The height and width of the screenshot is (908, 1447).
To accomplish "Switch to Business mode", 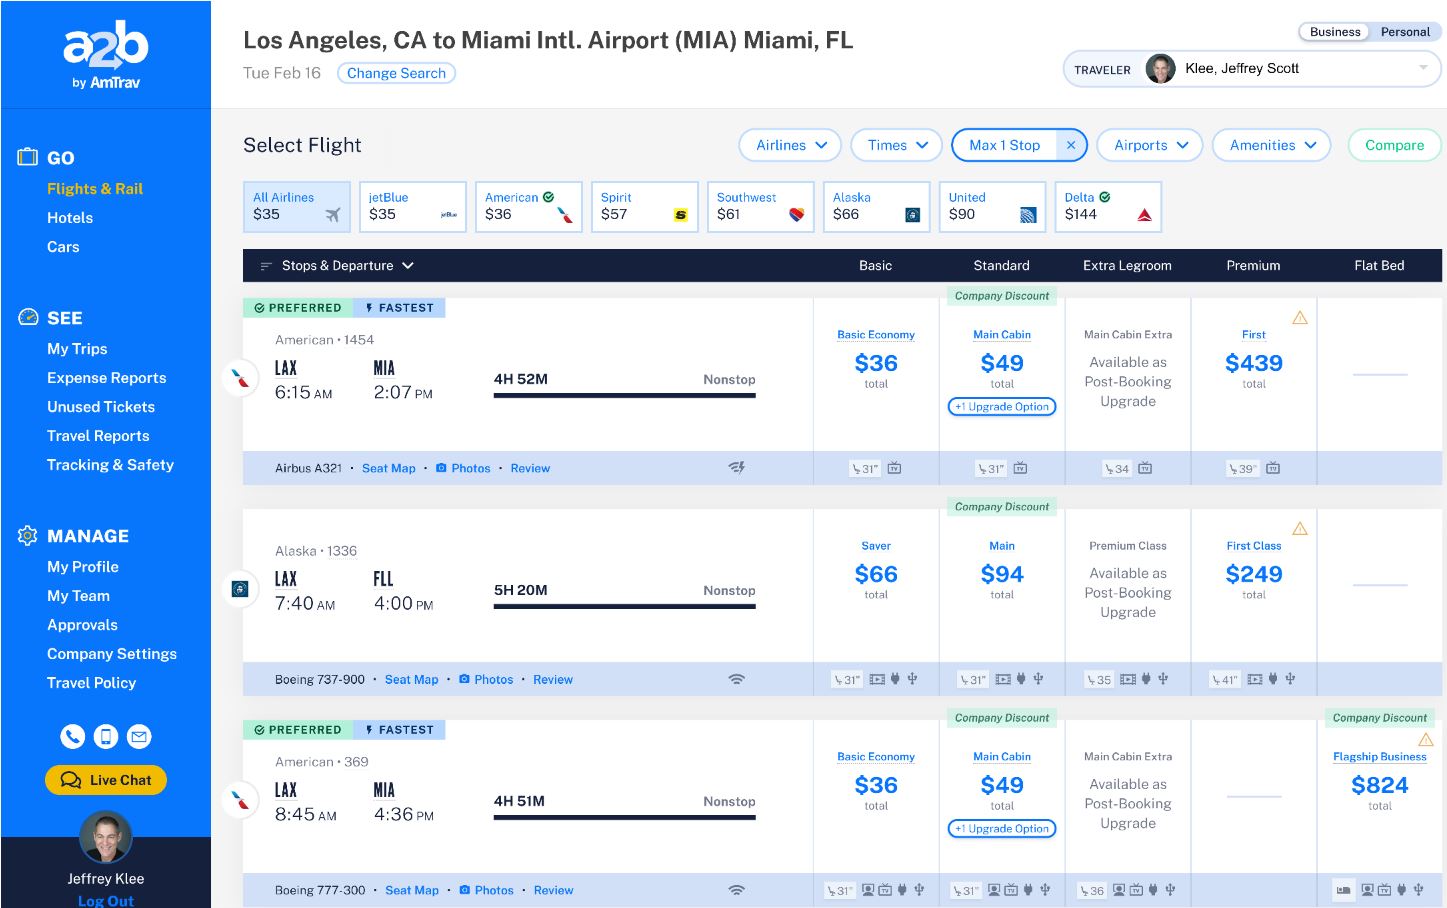I will (x=1335, y=32).
